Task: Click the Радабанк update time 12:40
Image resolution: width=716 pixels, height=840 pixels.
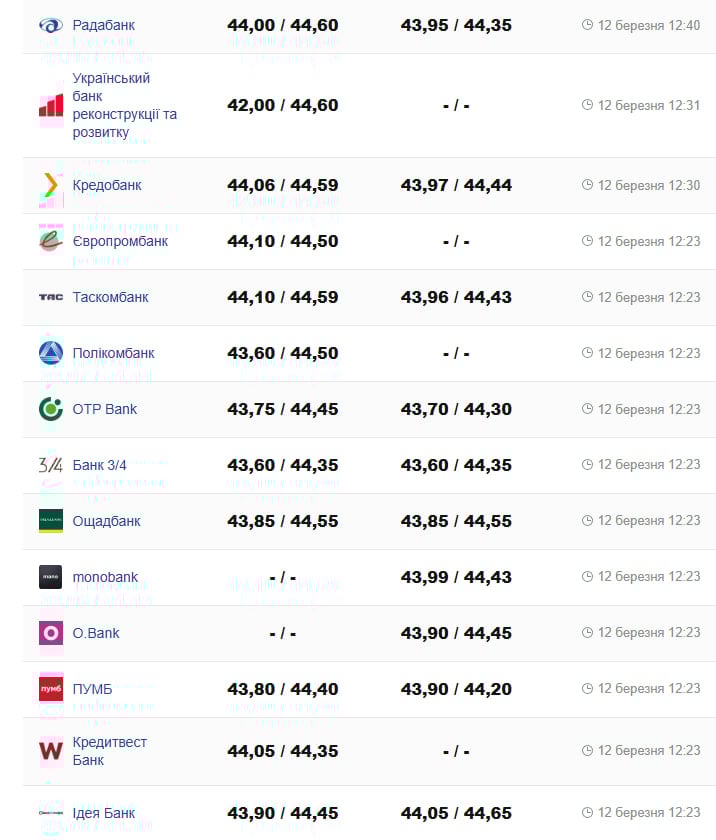Action: [648, 25]
